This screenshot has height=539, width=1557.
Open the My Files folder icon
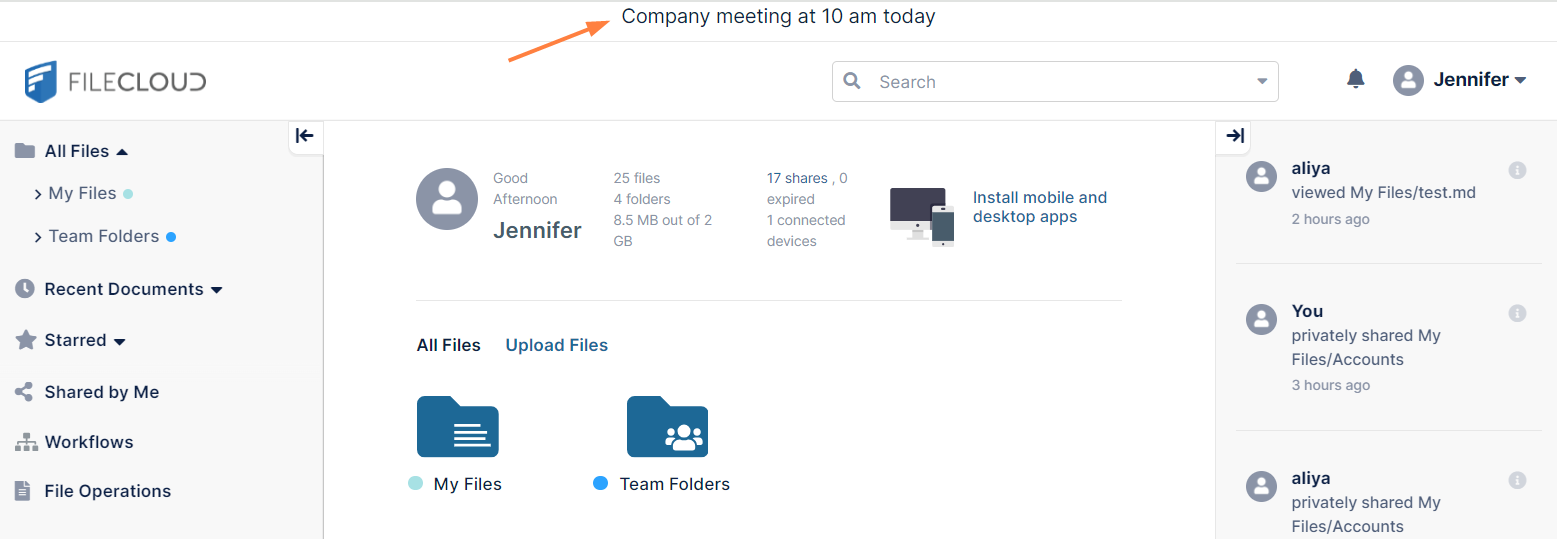coord(457,427)
